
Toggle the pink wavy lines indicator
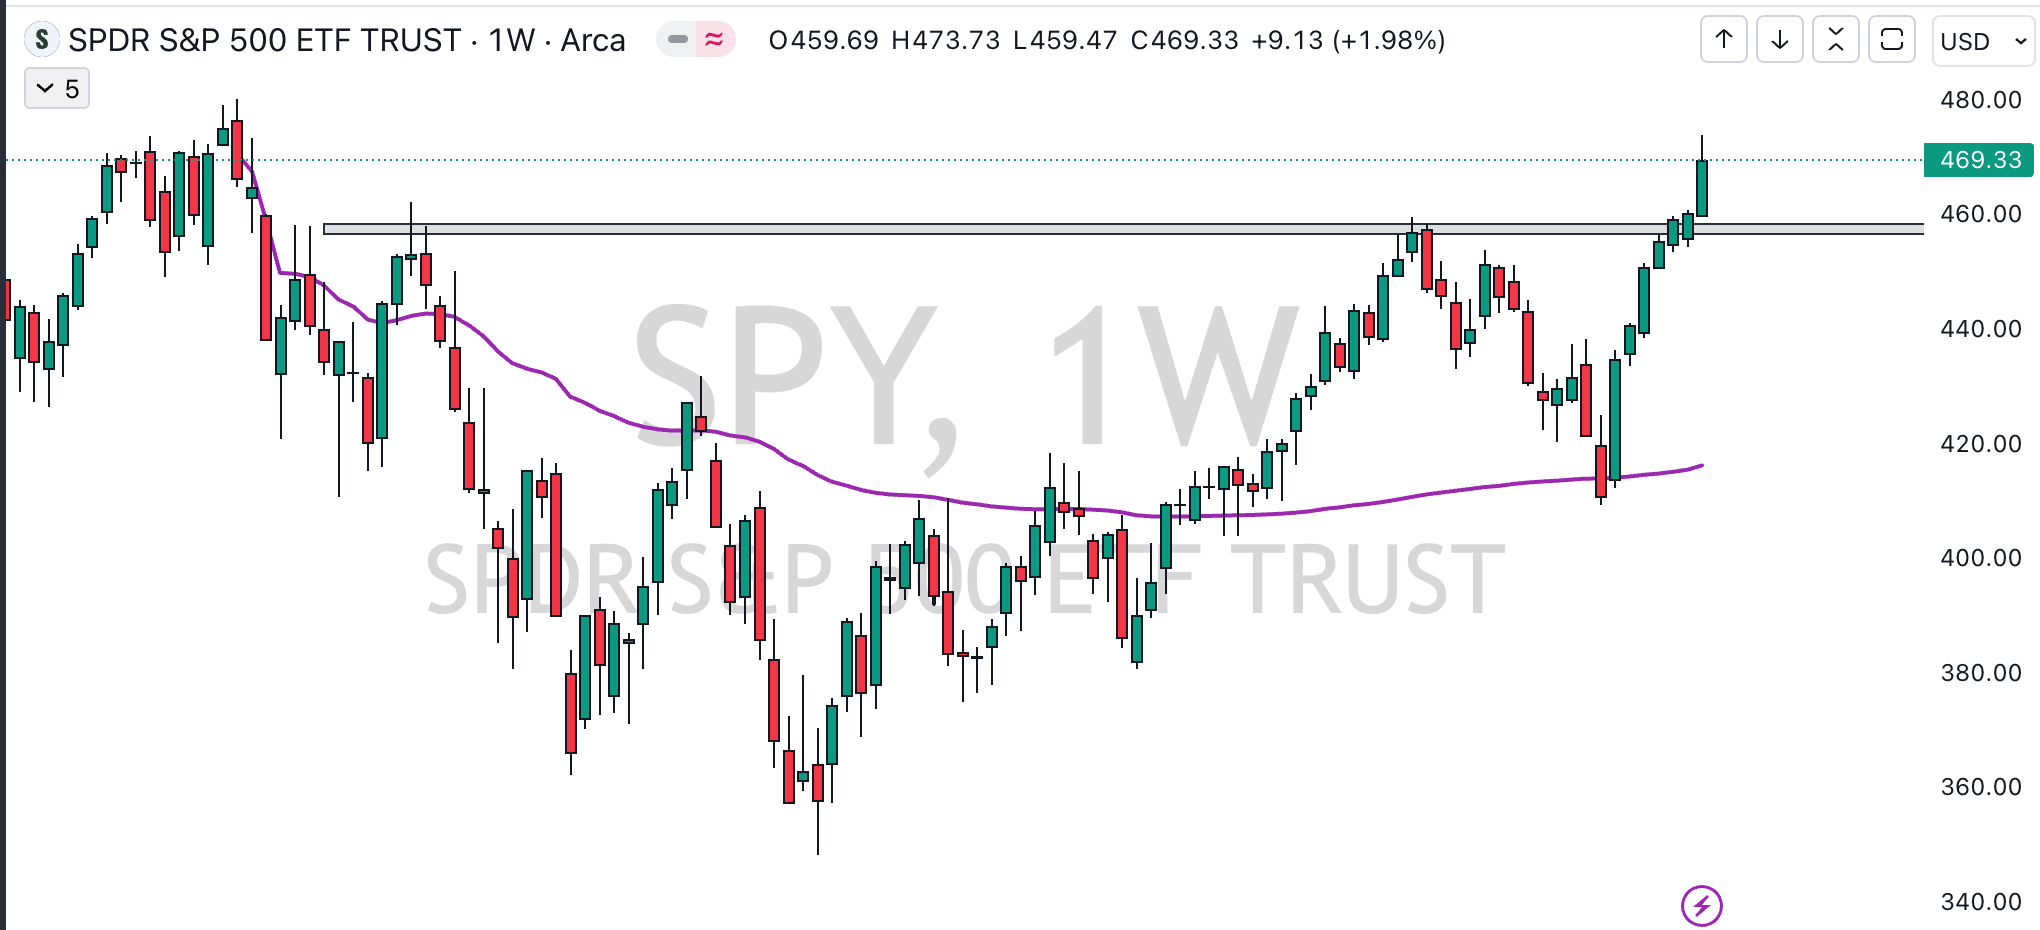[714, 40]
